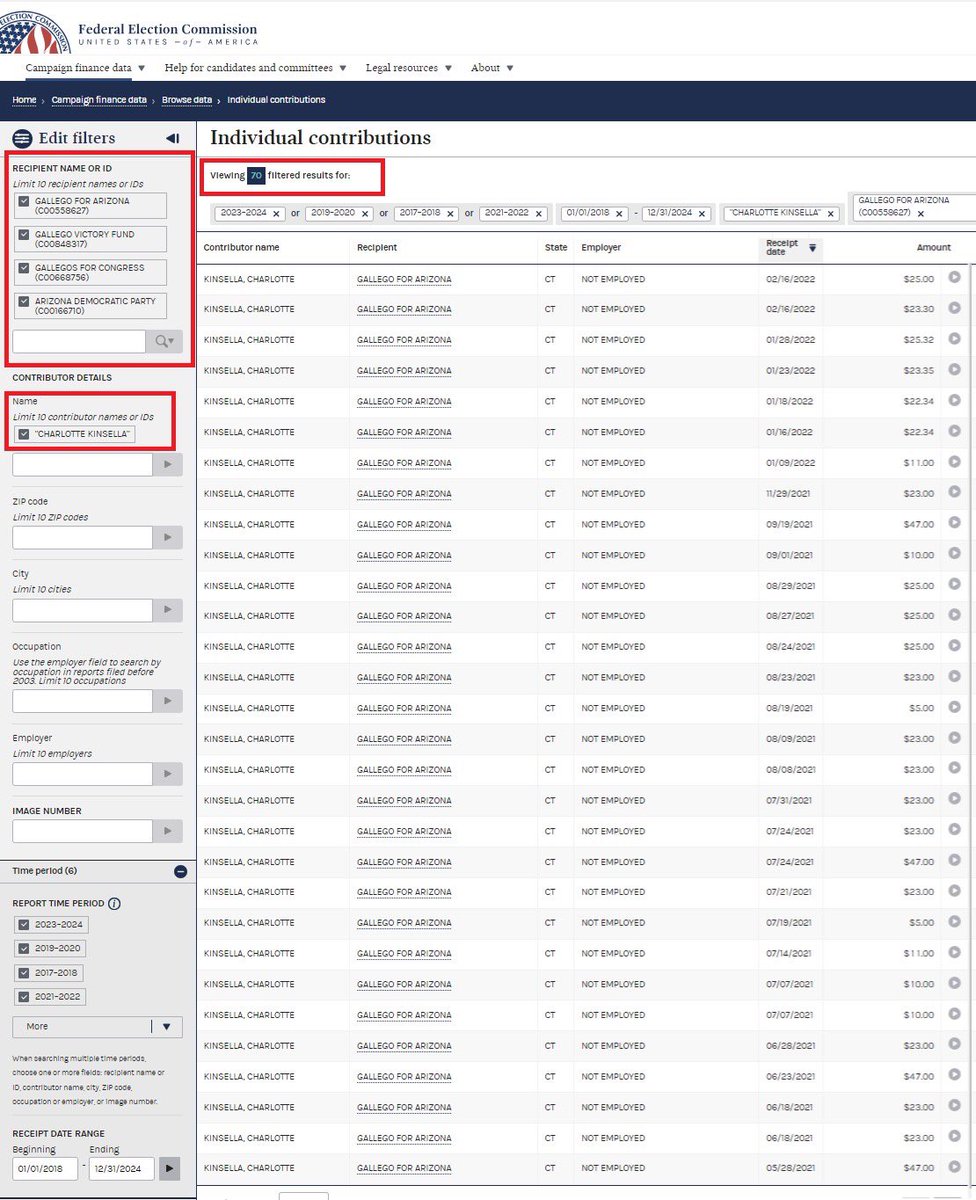Go to Home breadcrumb

[24, 100]
